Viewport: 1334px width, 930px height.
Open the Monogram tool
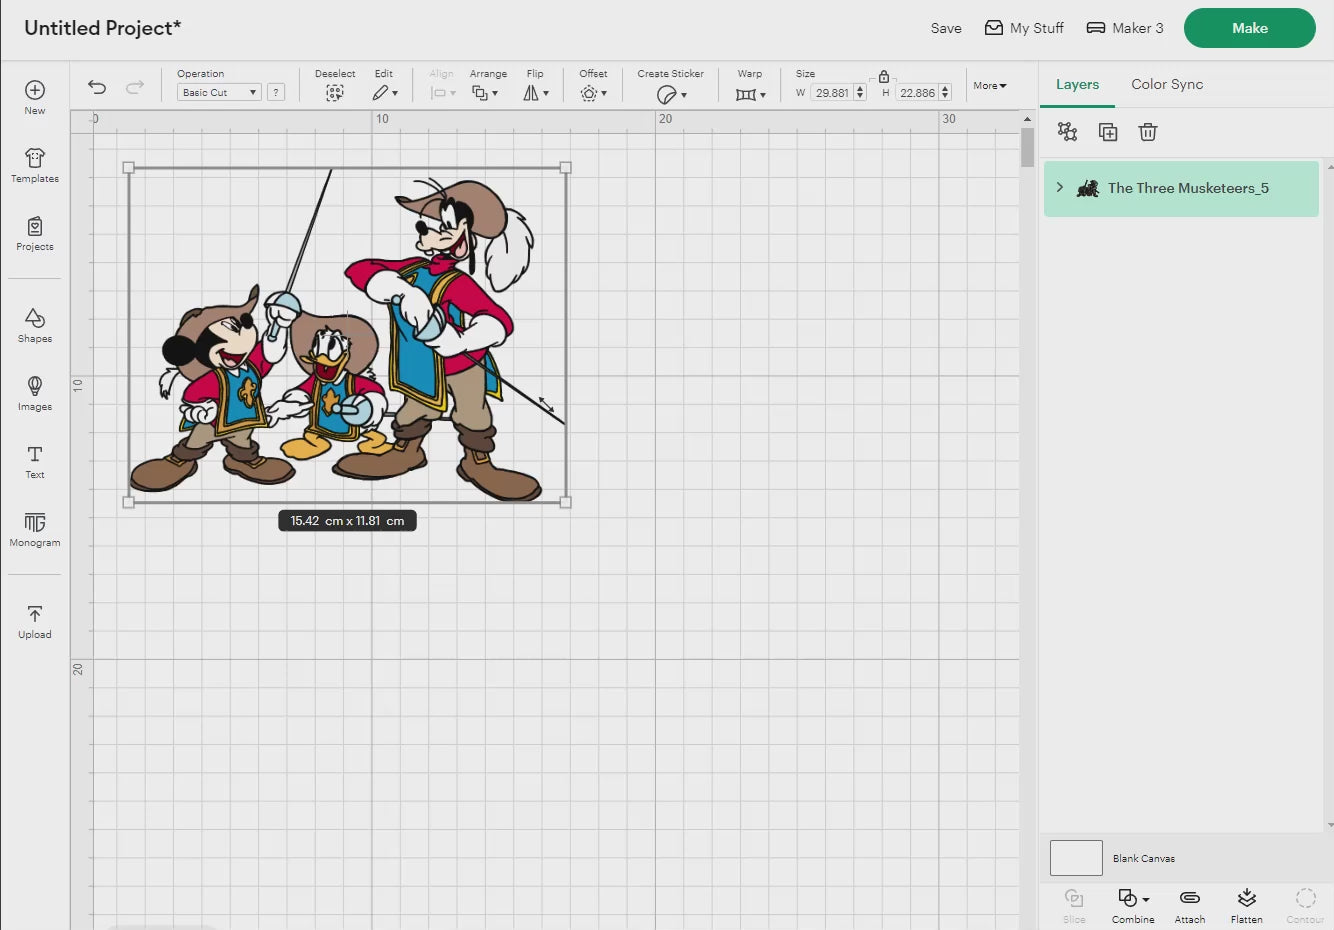[x=35, y=529]
